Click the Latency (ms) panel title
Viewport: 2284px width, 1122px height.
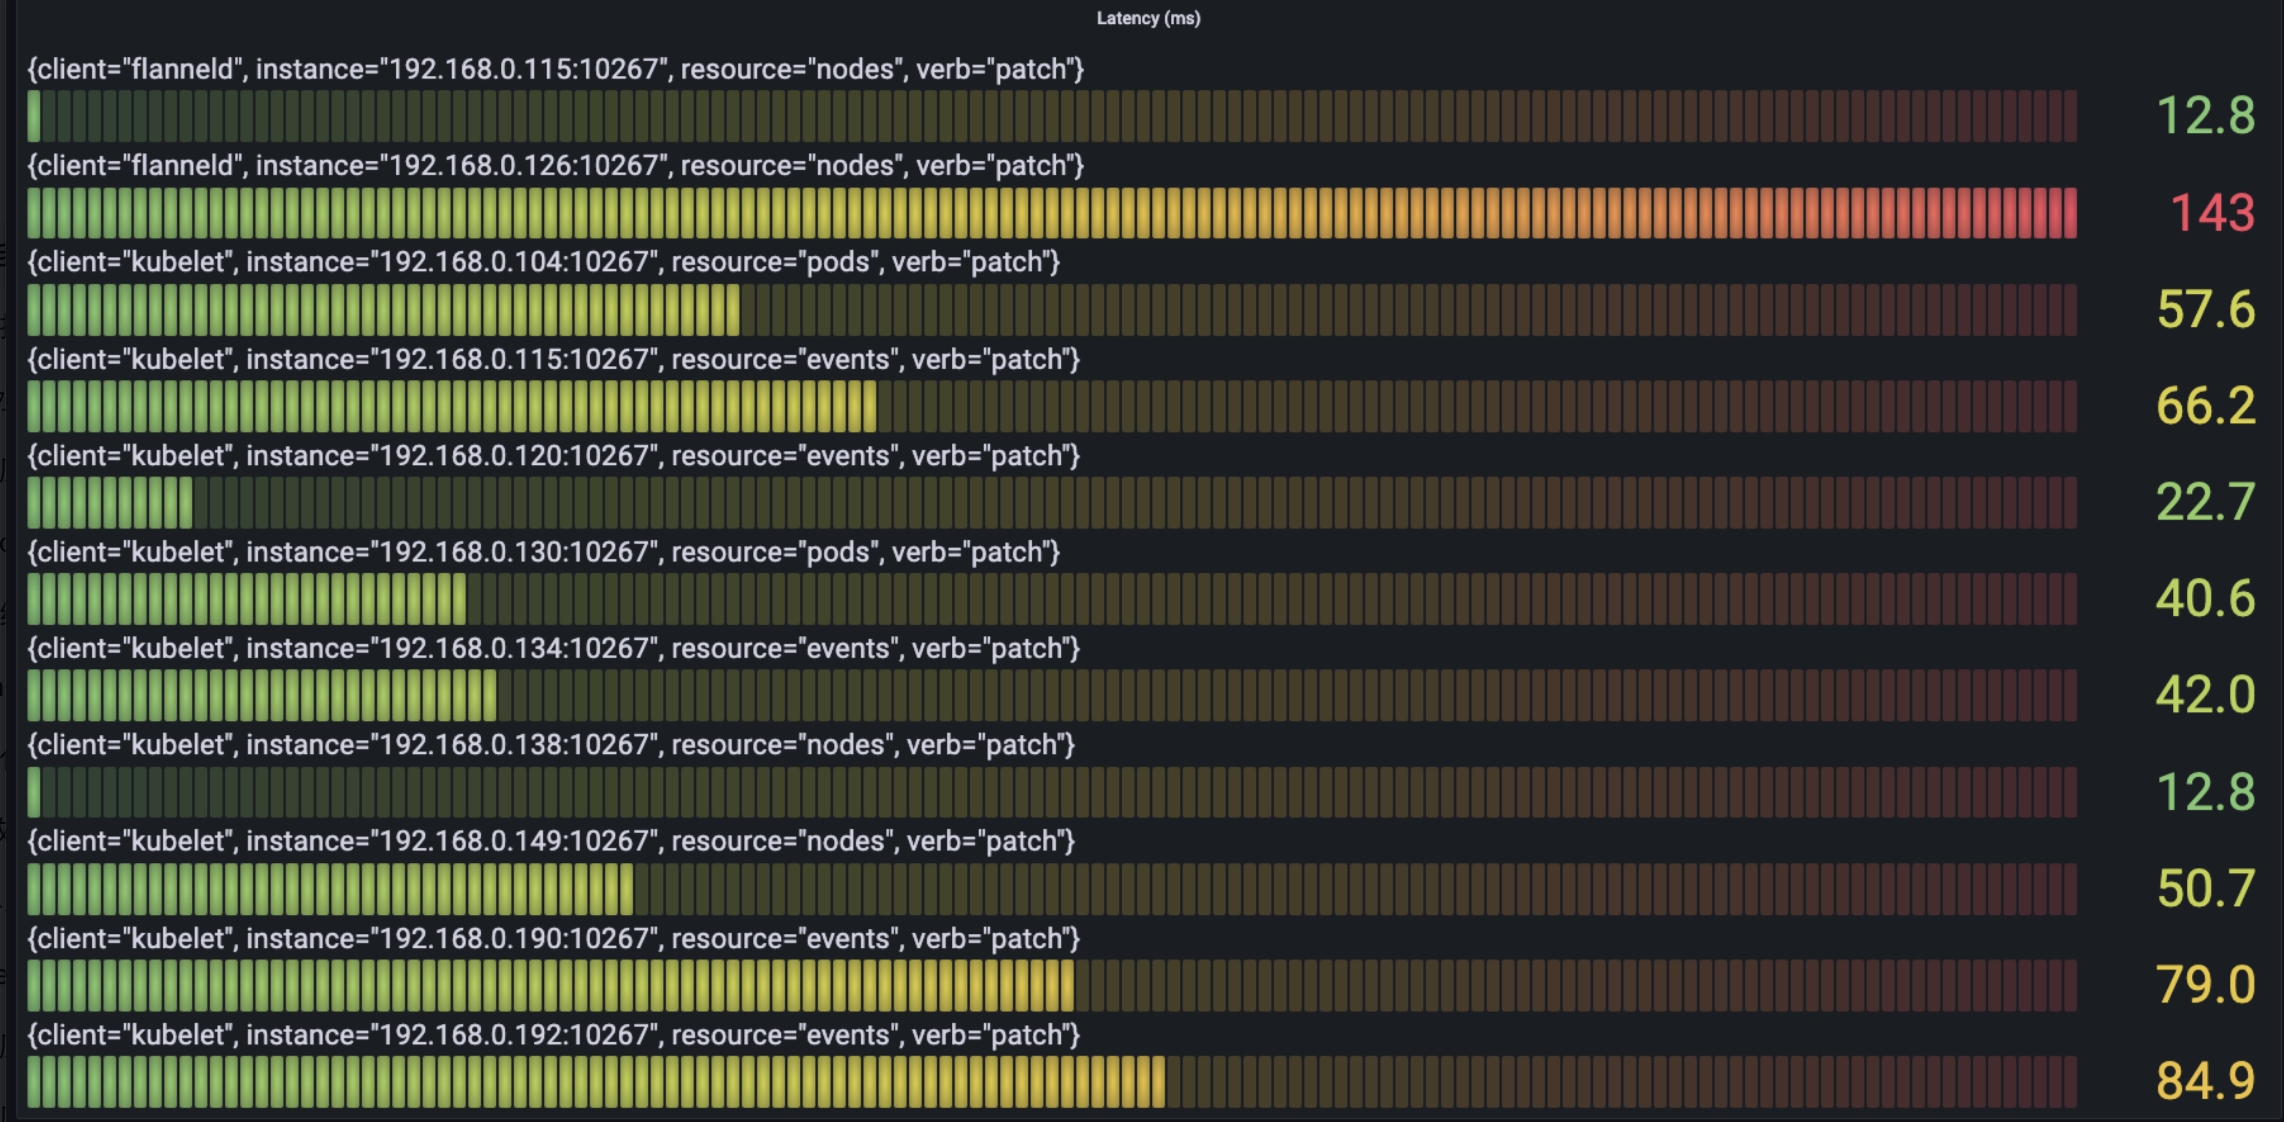[1147, 18]
